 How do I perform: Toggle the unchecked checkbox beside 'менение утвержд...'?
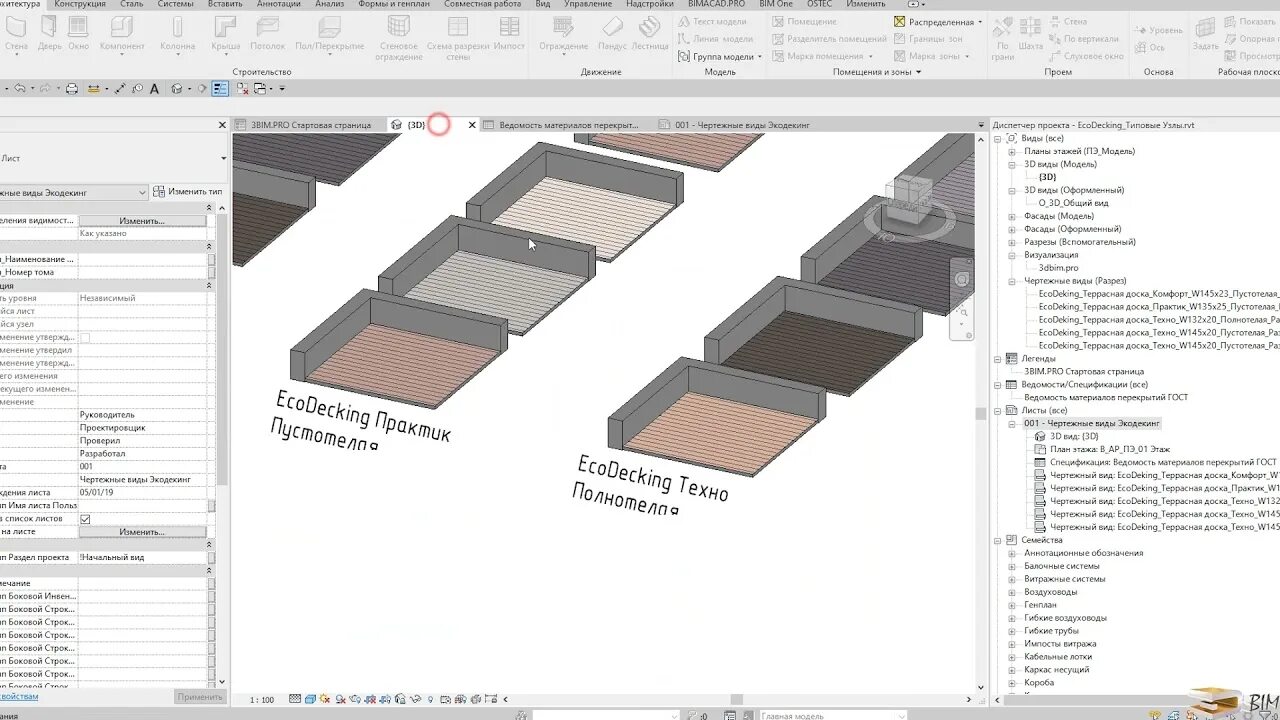pos(85,337)
